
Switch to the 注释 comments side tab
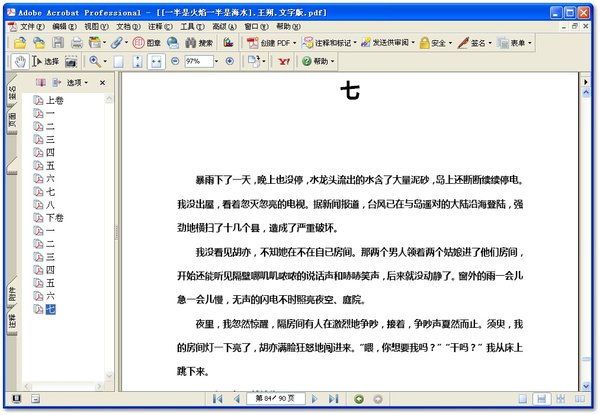tap(12, 321)
